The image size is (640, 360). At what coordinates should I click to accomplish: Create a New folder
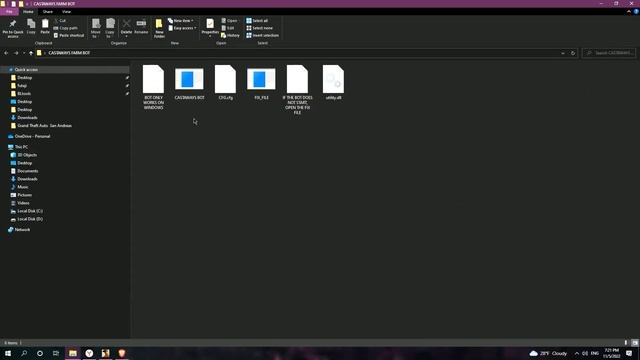tap(159, 28)
